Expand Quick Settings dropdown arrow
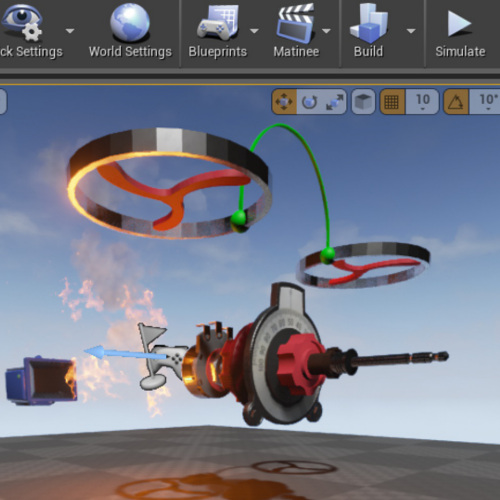The height and width of the screenshot is (500, 500). tap(70, 31)
